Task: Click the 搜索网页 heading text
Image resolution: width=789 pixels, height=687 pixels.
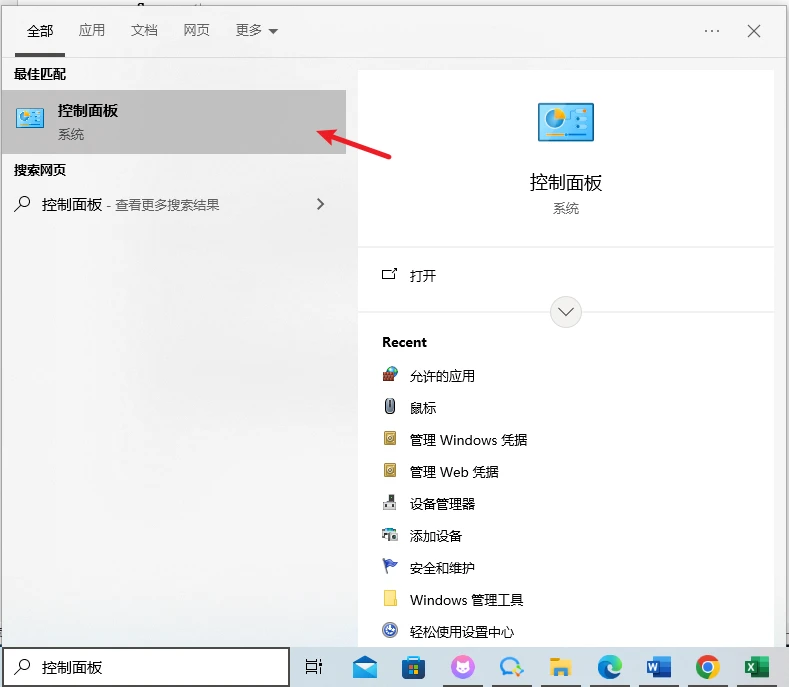Action: [x=40, y=170]
